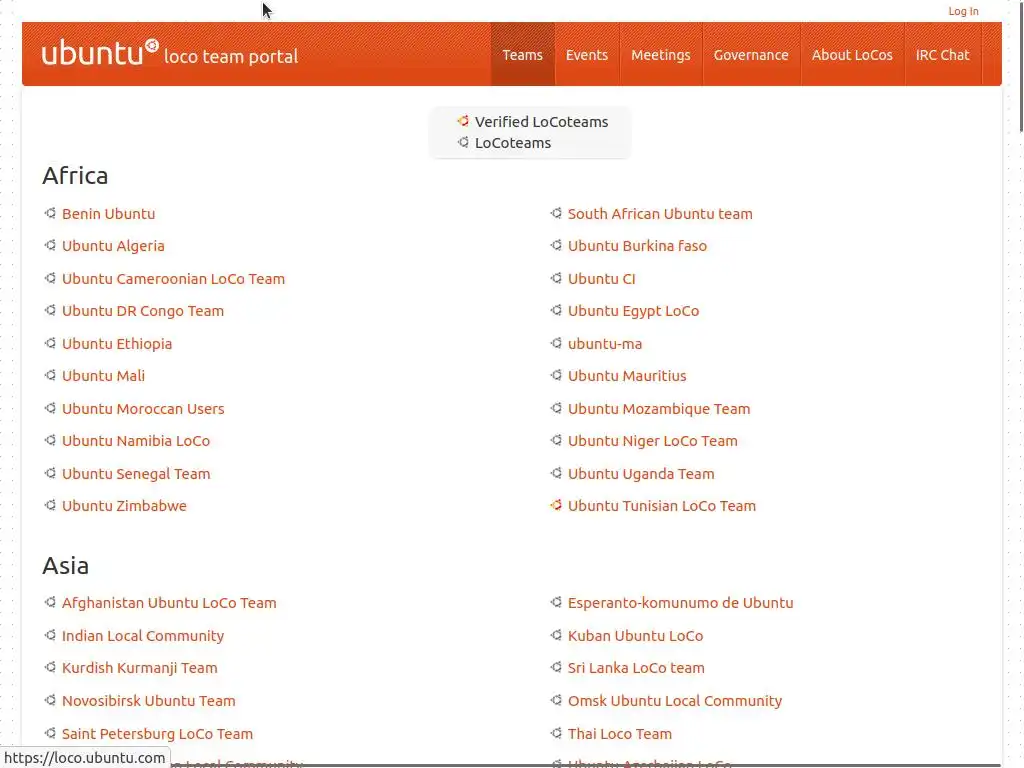Click the ubuntu-ma team link
Screen dimensions: 1024x768
605,344
